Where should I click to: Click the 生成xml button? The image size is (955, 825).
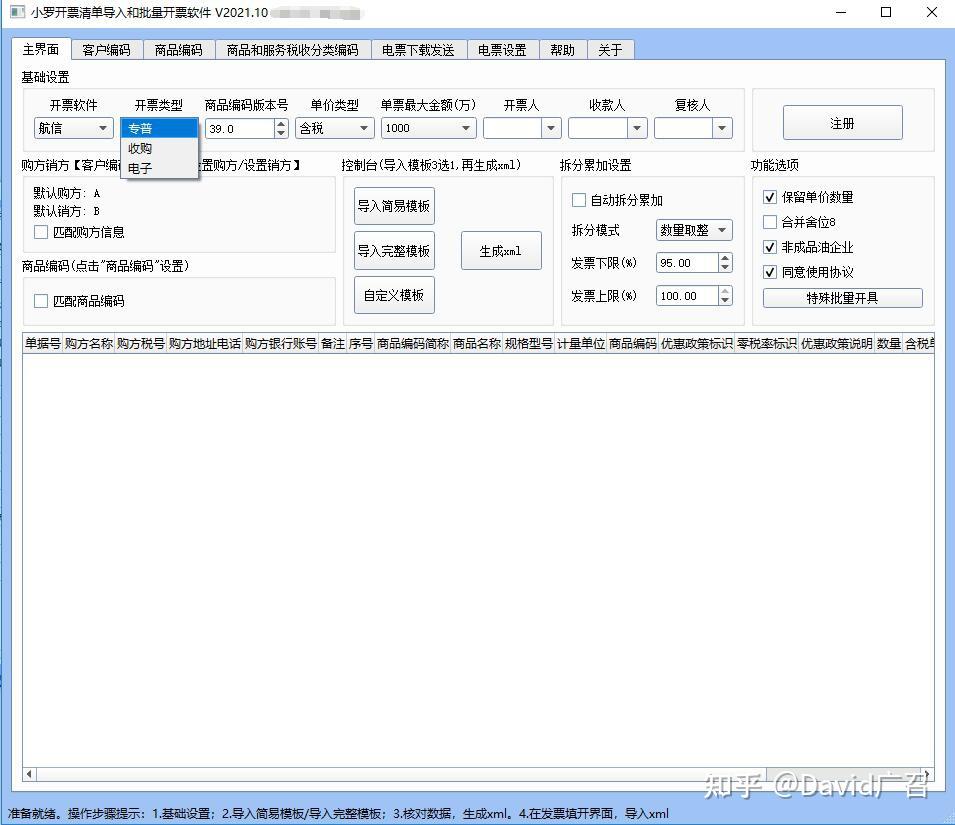pyautogui.click(x=501, y=250)
